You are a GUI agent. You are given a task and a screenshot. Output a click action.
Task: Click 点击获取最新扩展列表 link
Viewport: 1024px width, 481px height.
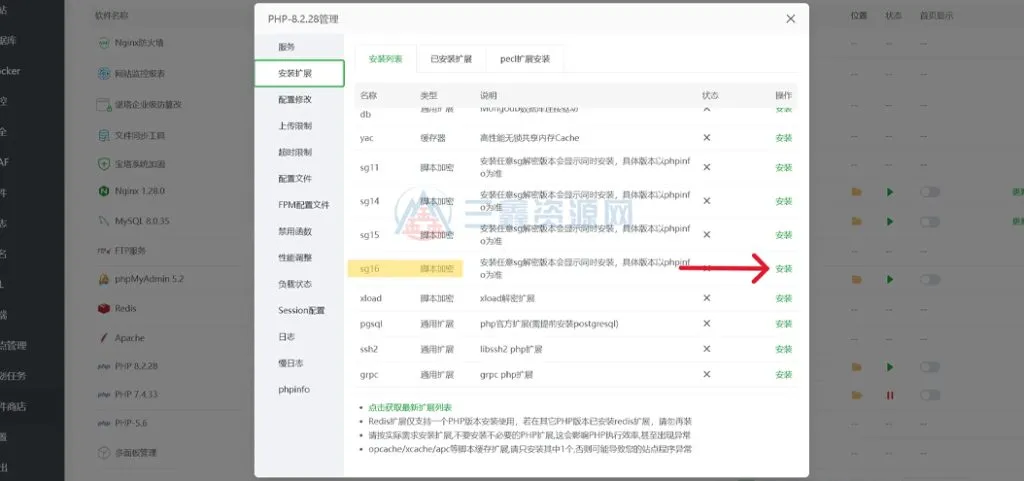[x=410, y=407]
